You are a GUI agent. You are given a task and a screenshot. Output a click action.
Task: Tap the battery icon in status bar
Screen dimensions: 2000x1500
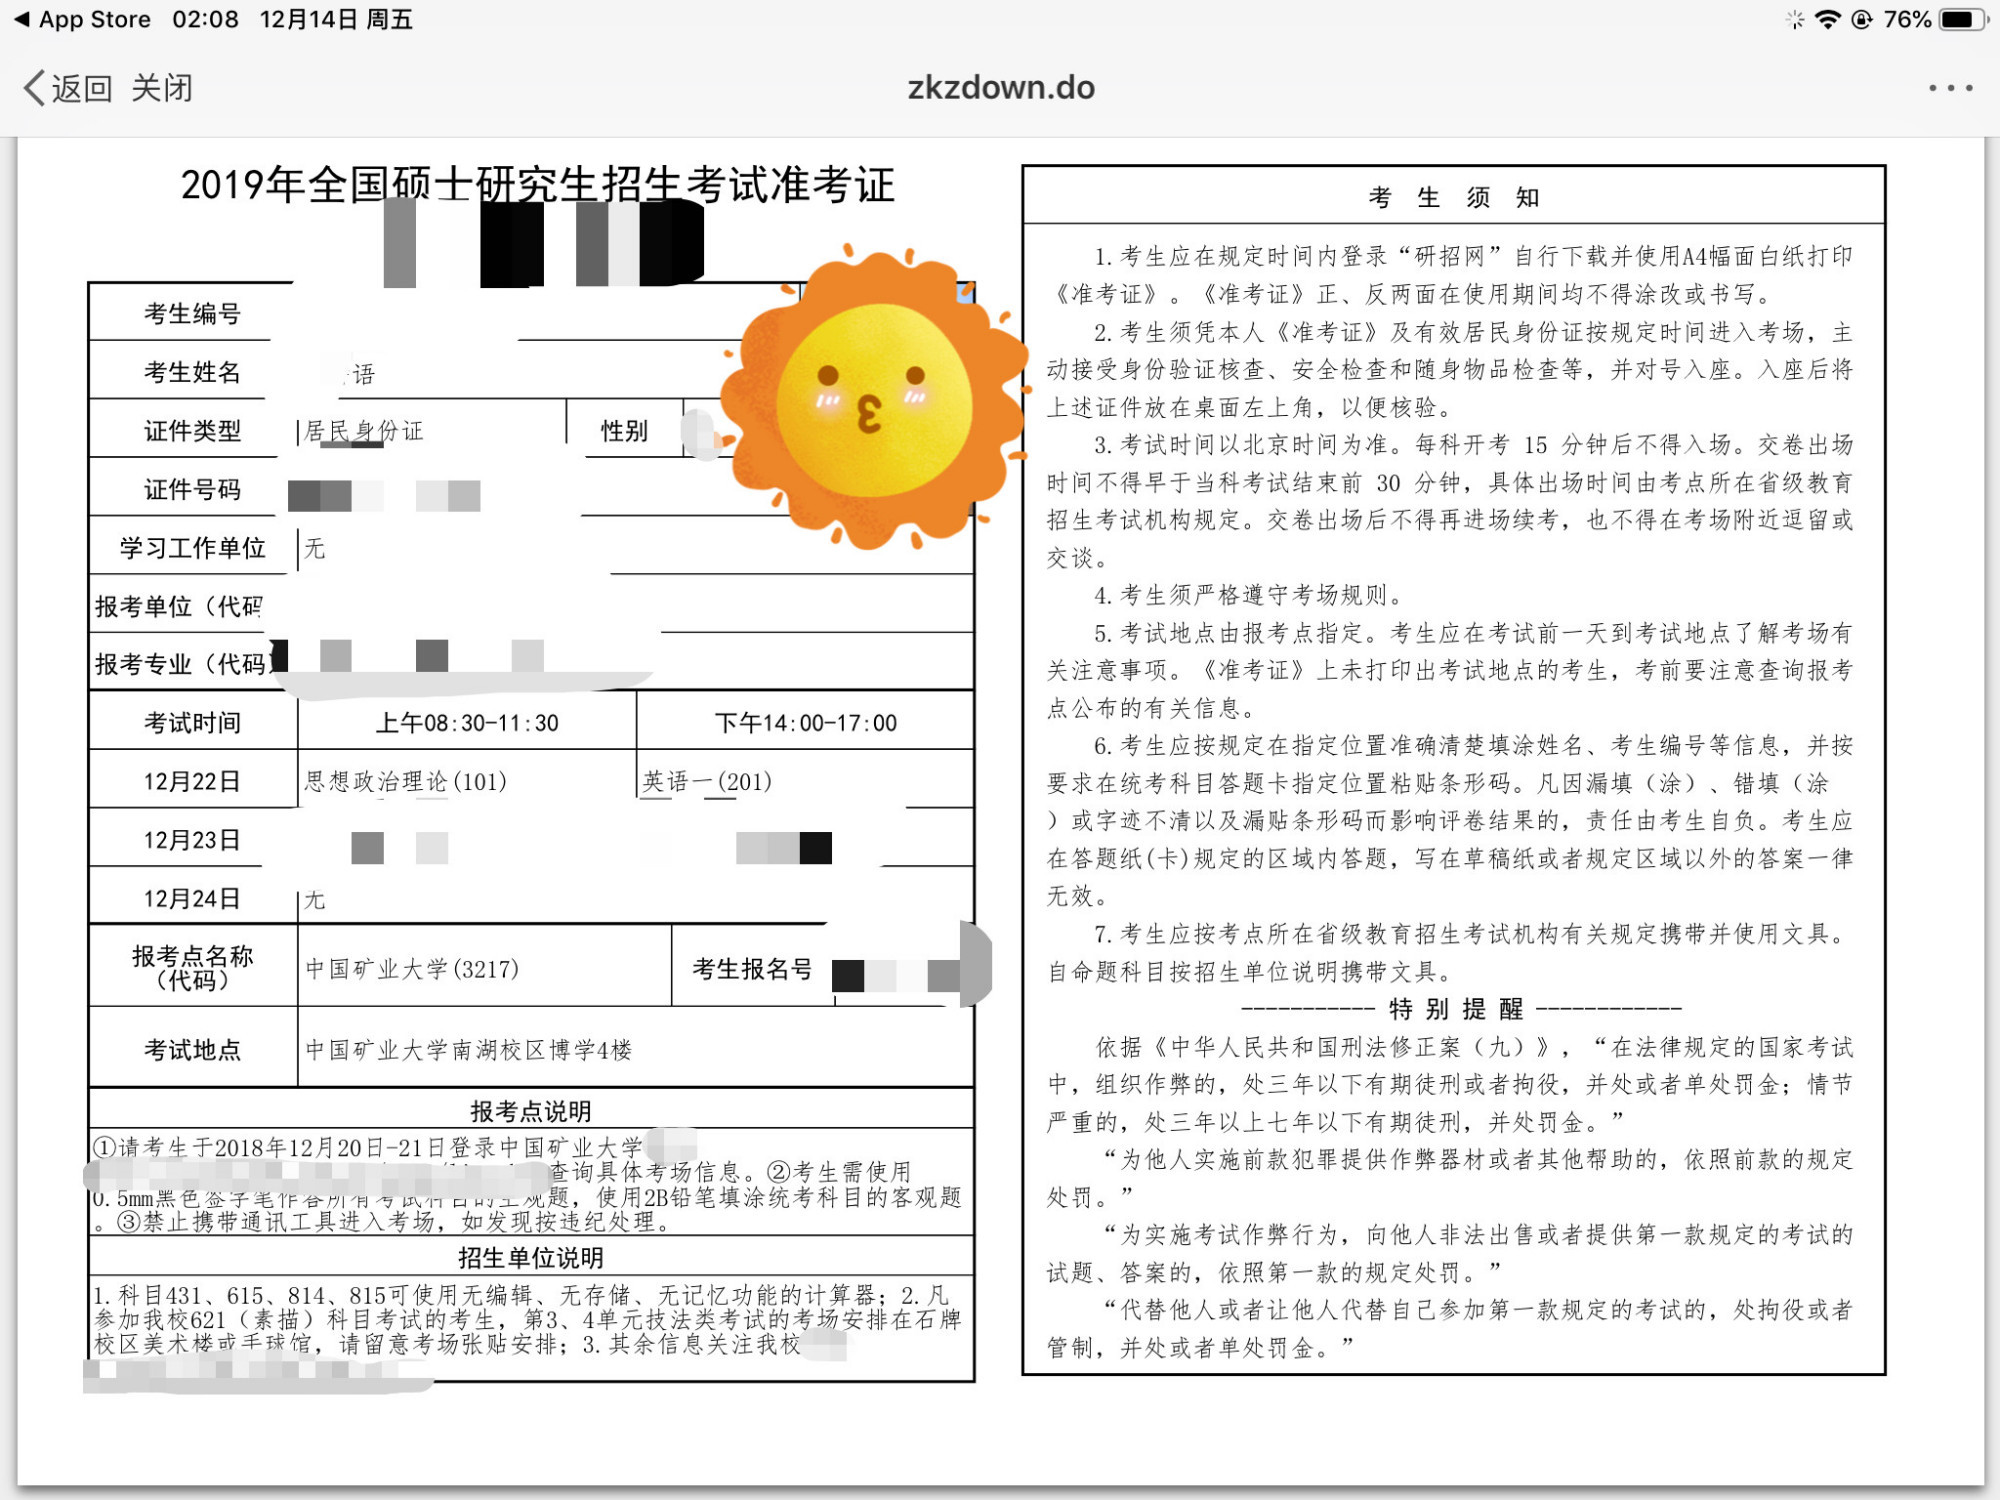(1962, 19)
